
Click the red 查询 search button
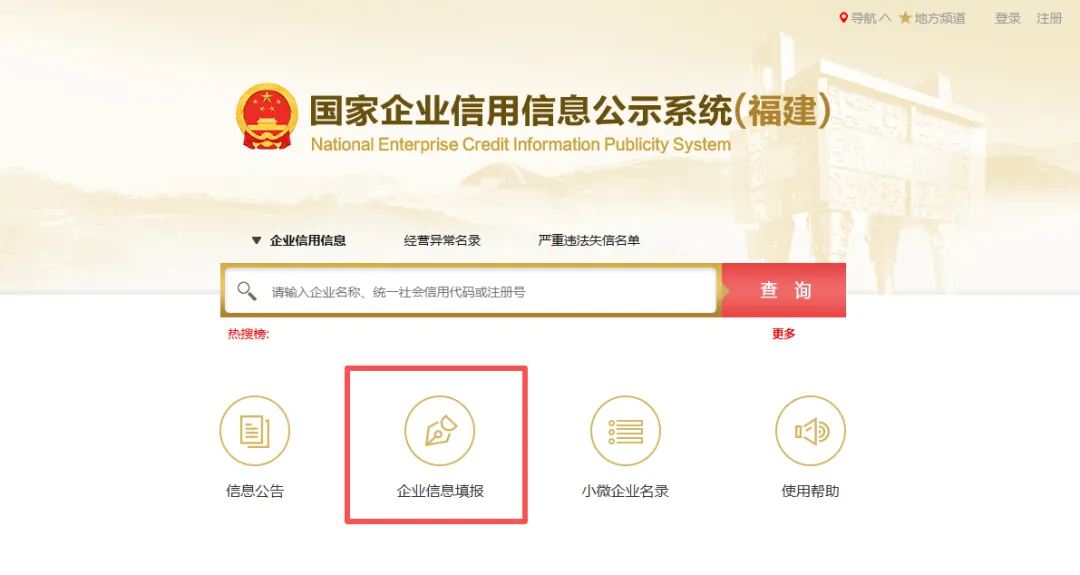pos(784,290)
